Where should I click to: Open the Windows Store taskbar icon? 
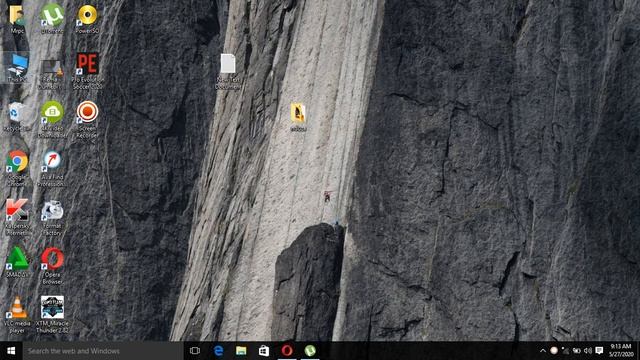click(264, 351)
